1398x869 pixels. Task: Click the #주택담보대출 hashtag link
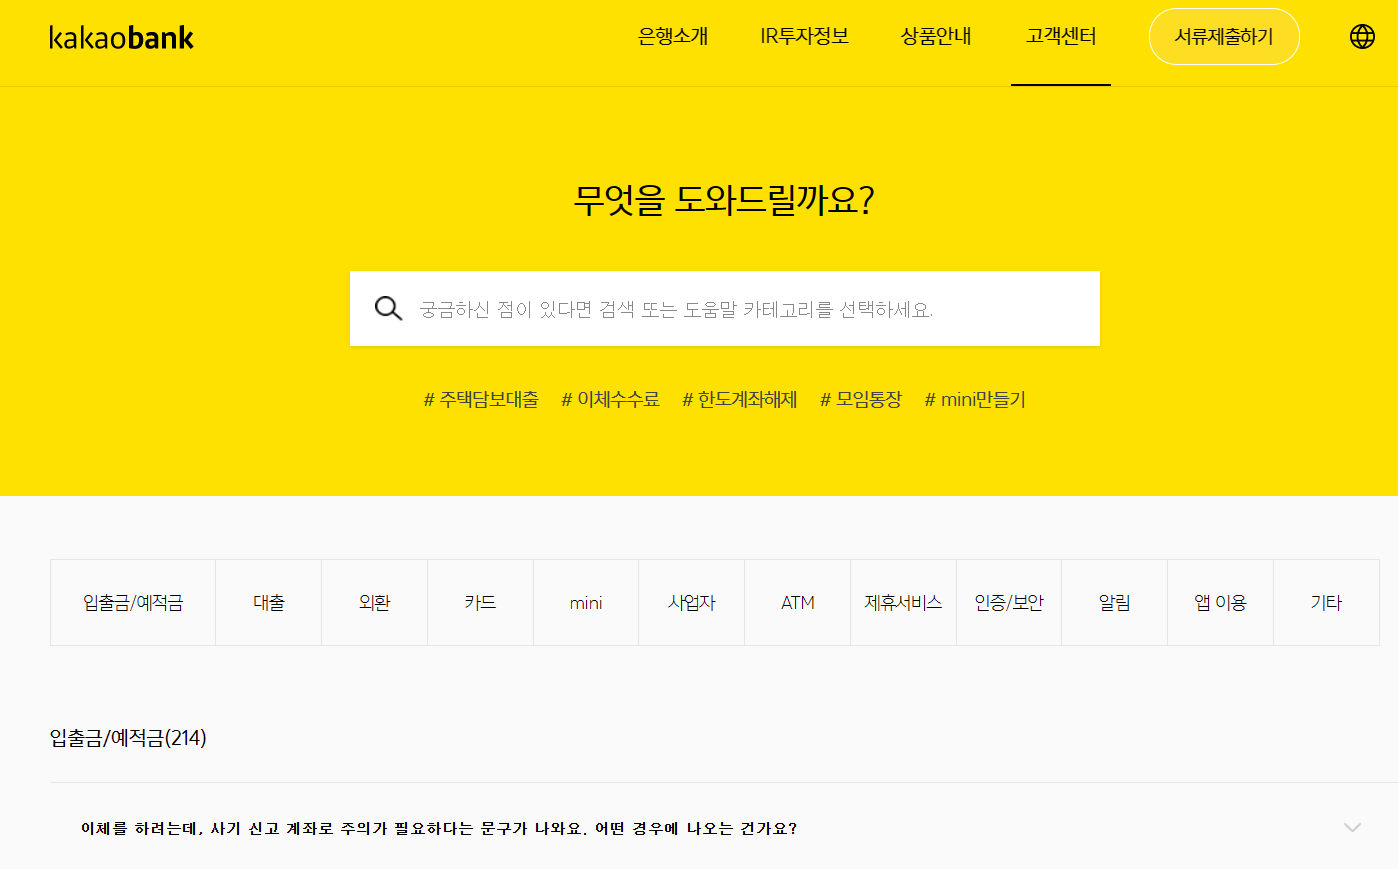click(481, 399)
